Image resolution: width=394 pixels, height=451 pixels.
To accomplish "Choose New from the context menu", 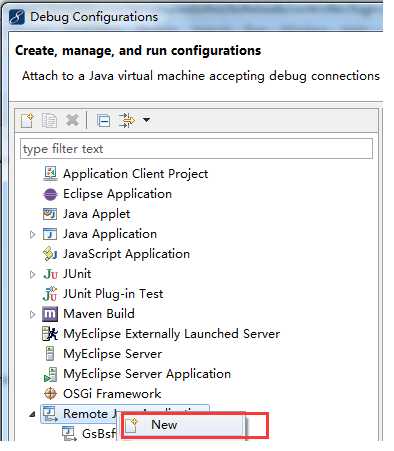I will coord(183,425).
